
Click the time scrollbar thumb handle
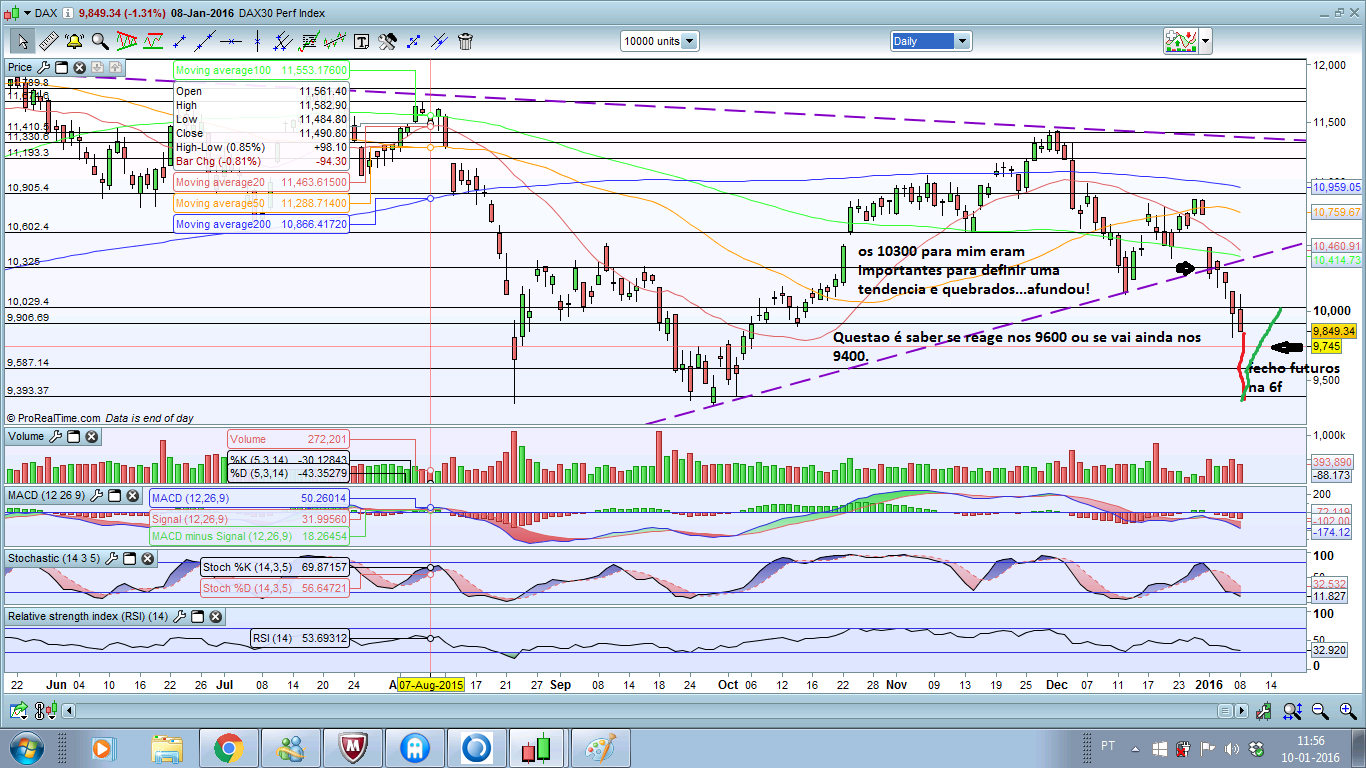coord(1226,711)
